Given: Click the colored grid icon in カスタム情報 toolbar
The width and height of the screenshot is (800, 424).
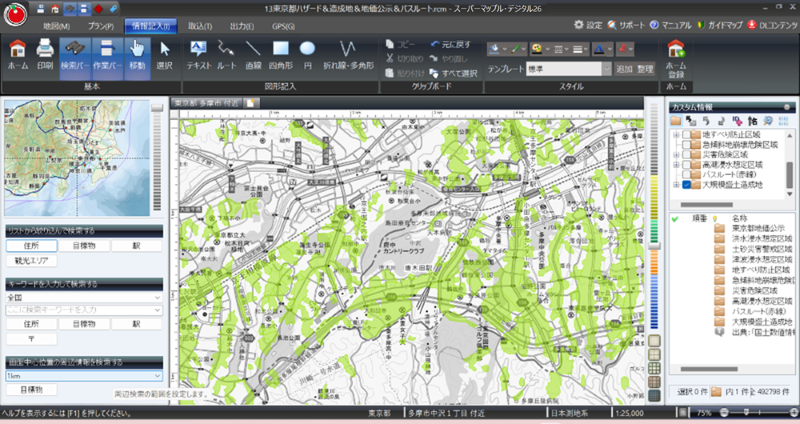Looking at the screenshot, I should (783, 121).
